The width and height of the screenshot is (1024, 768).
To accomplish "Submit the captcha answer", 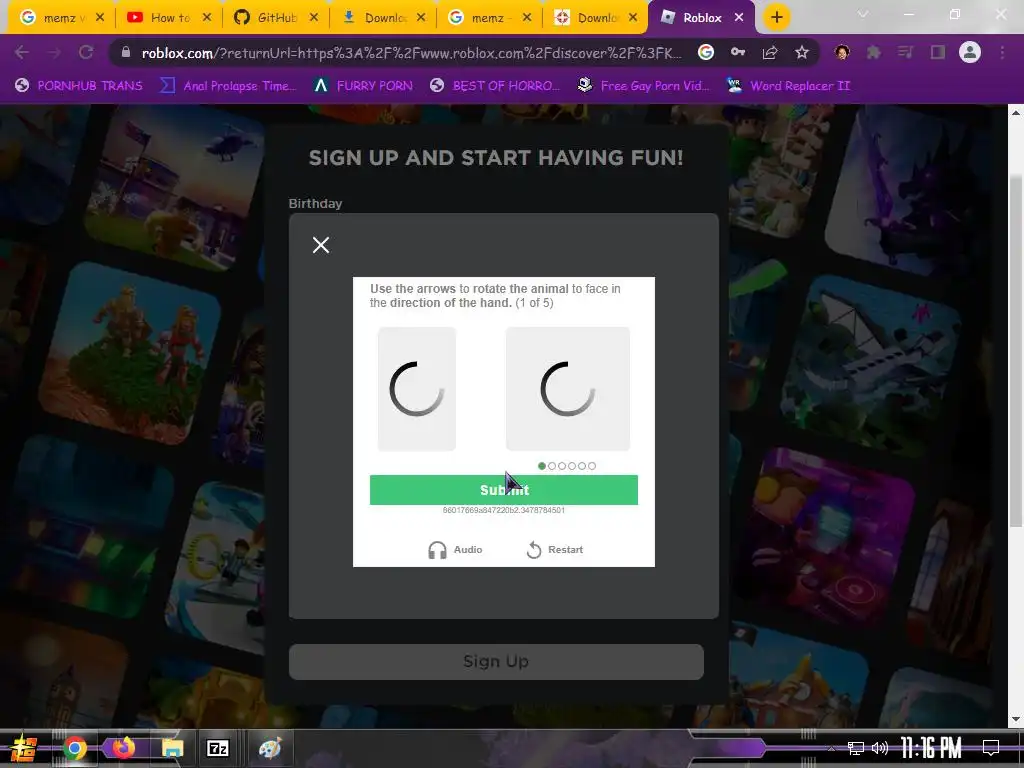I will tap(504, 490).
